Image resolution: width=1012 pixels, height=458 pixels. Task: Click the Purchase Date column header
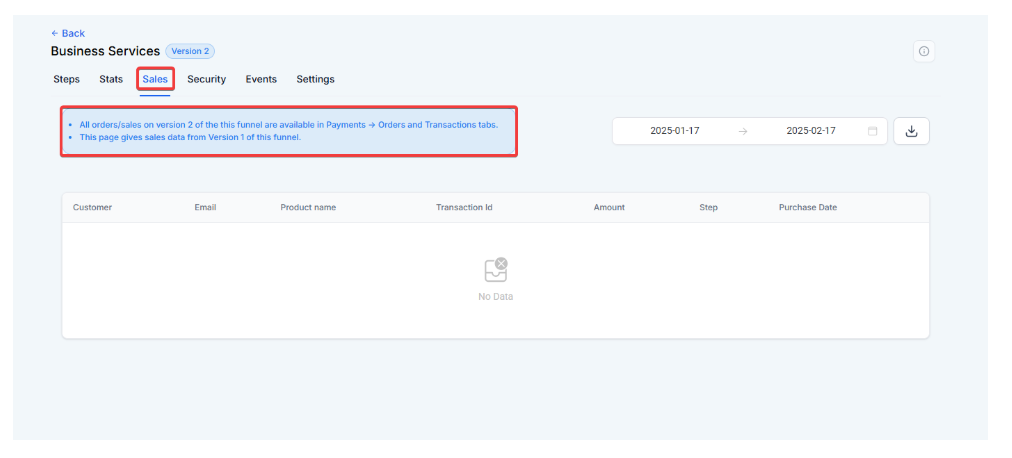[807, 208]
